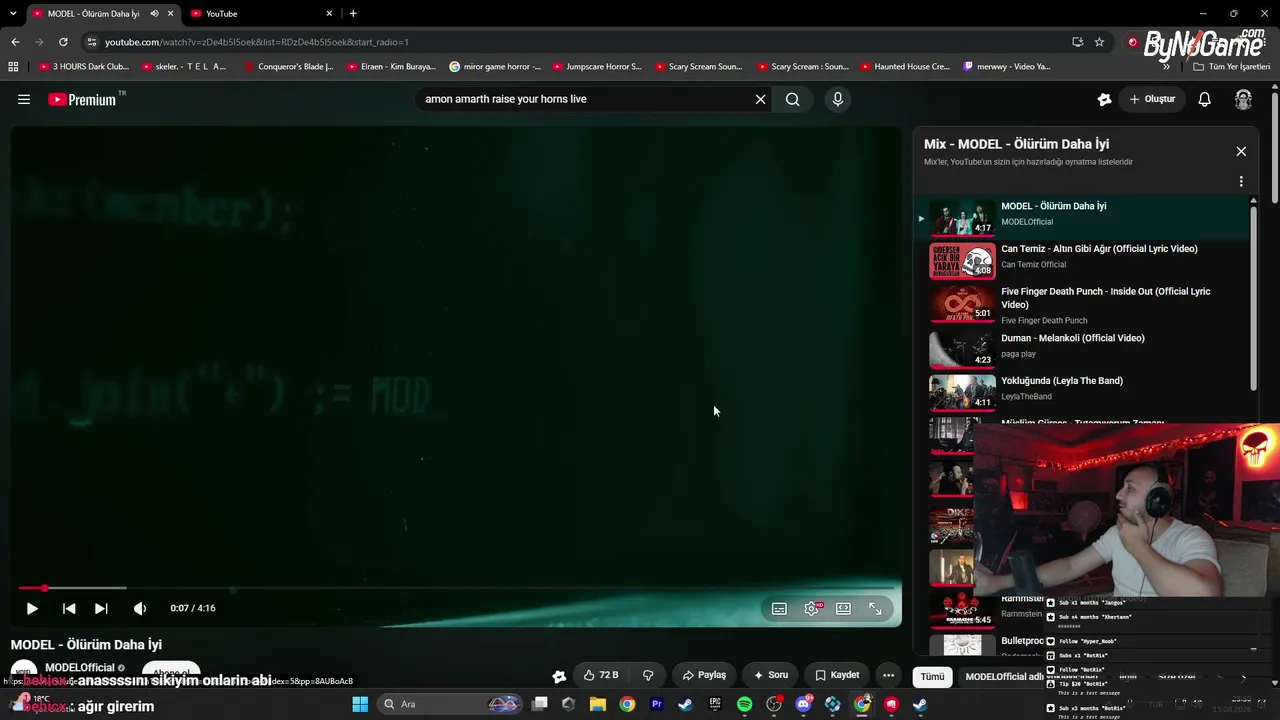Click the Soru ask button
Viewport: 1280px width, 720px height.
(771, 675)
